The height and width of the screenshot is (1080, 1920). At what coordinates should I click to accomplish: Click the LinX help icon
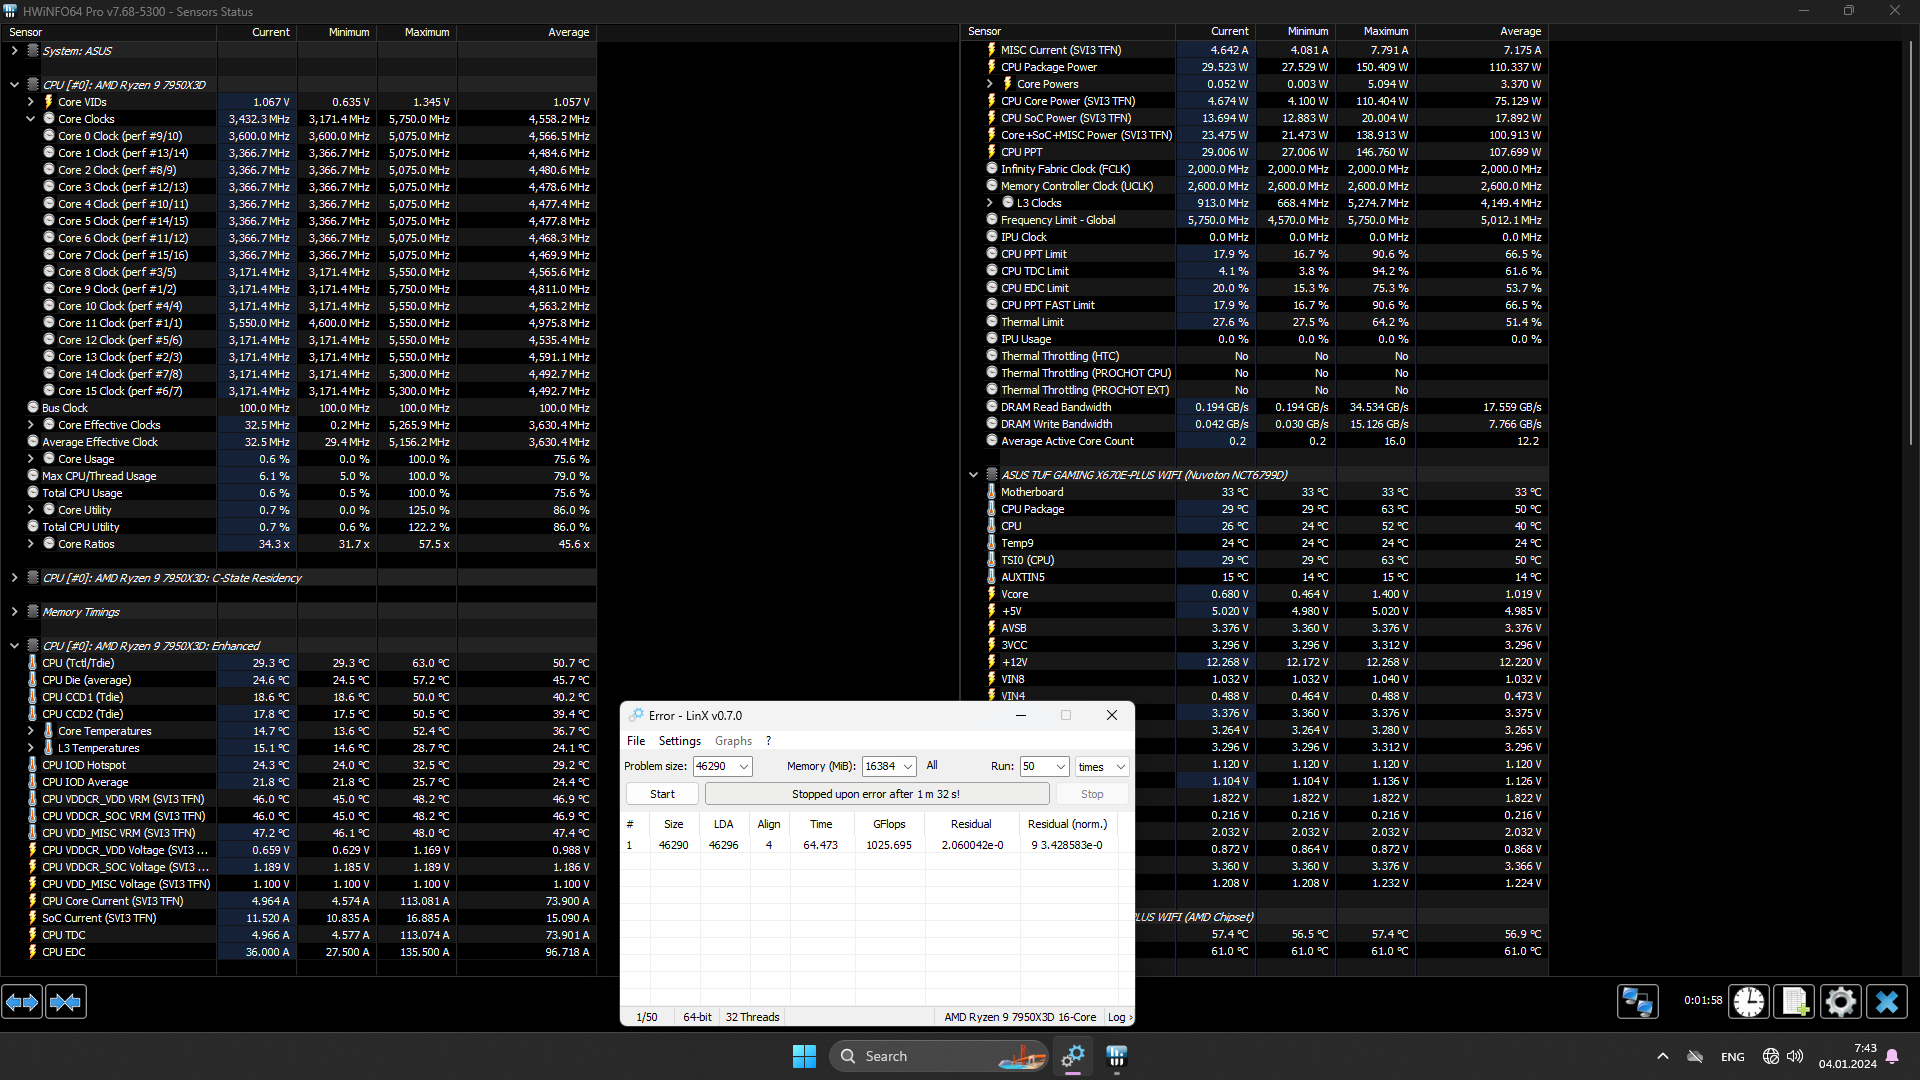click(x=769, y=740)
